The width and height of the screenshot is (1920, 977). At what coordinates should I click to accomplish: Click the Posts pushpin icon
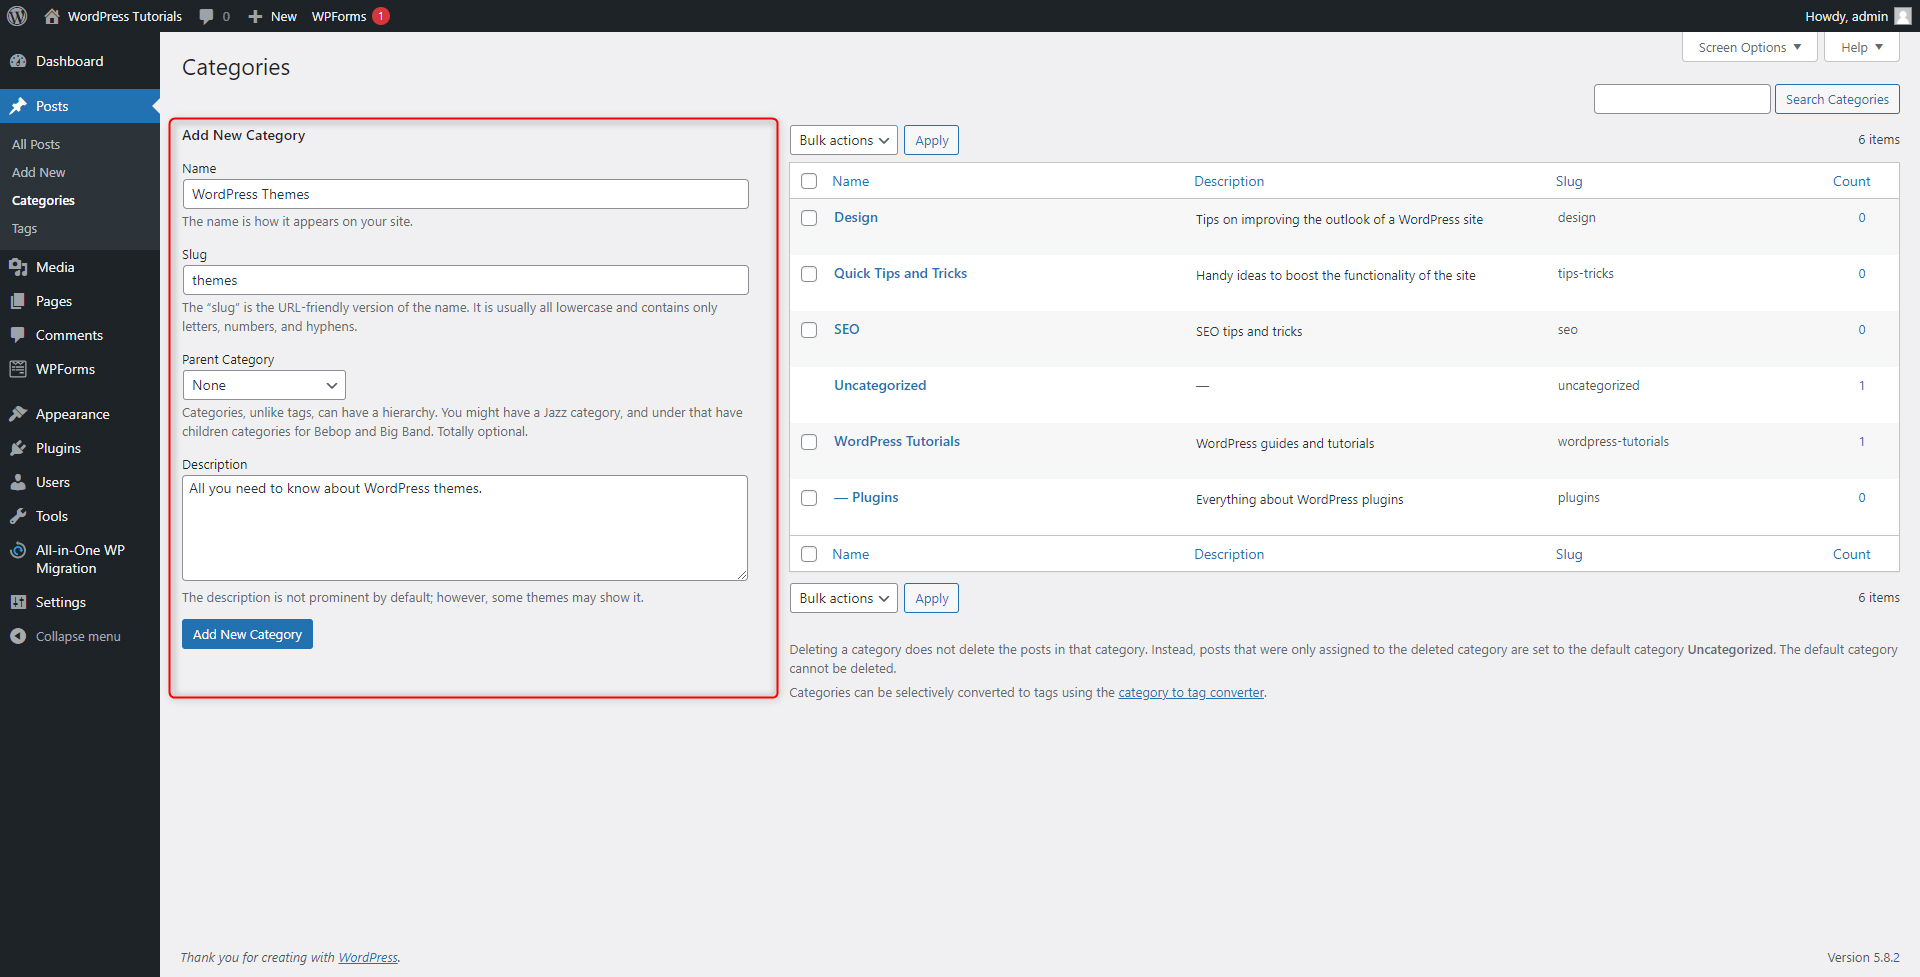[x=18, y=106]
